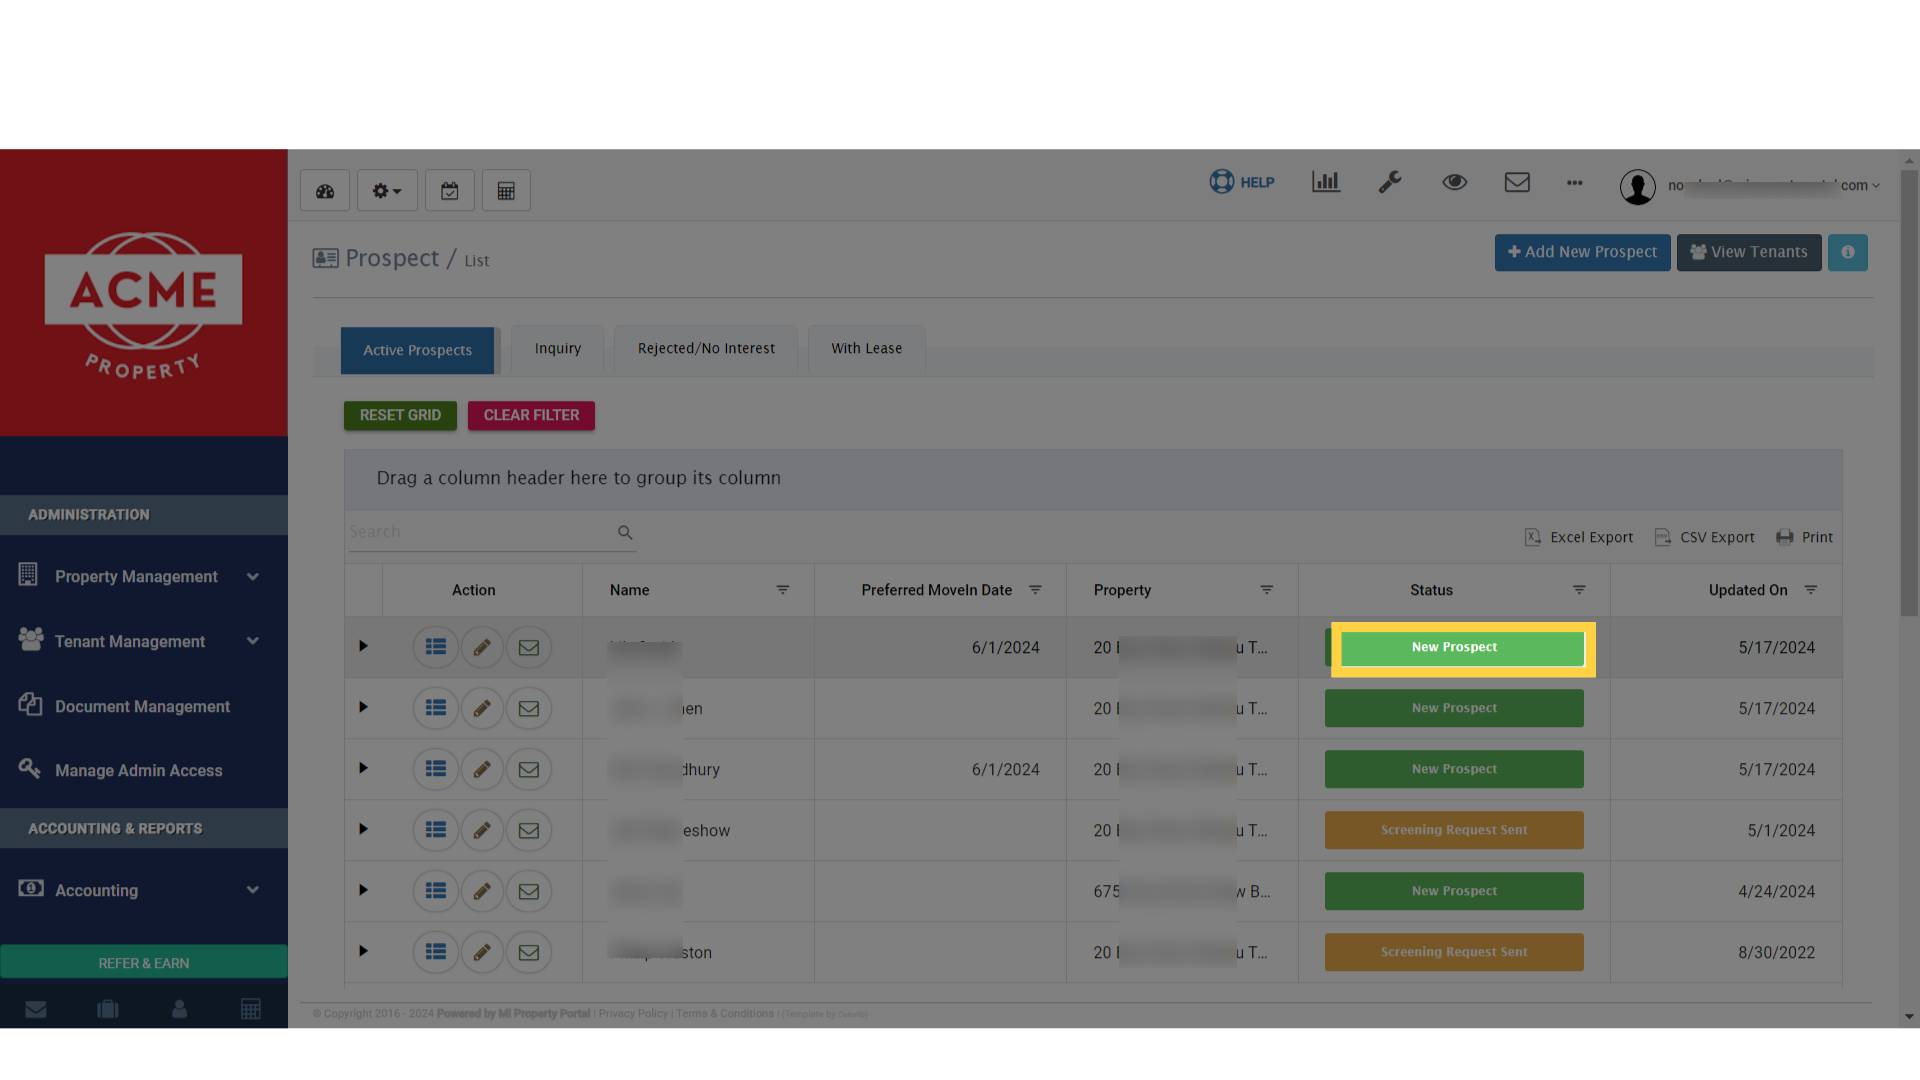1920x1080 pixels.
Task: Click the email icon on the third prospect row
Action: (x=528, y=769)
